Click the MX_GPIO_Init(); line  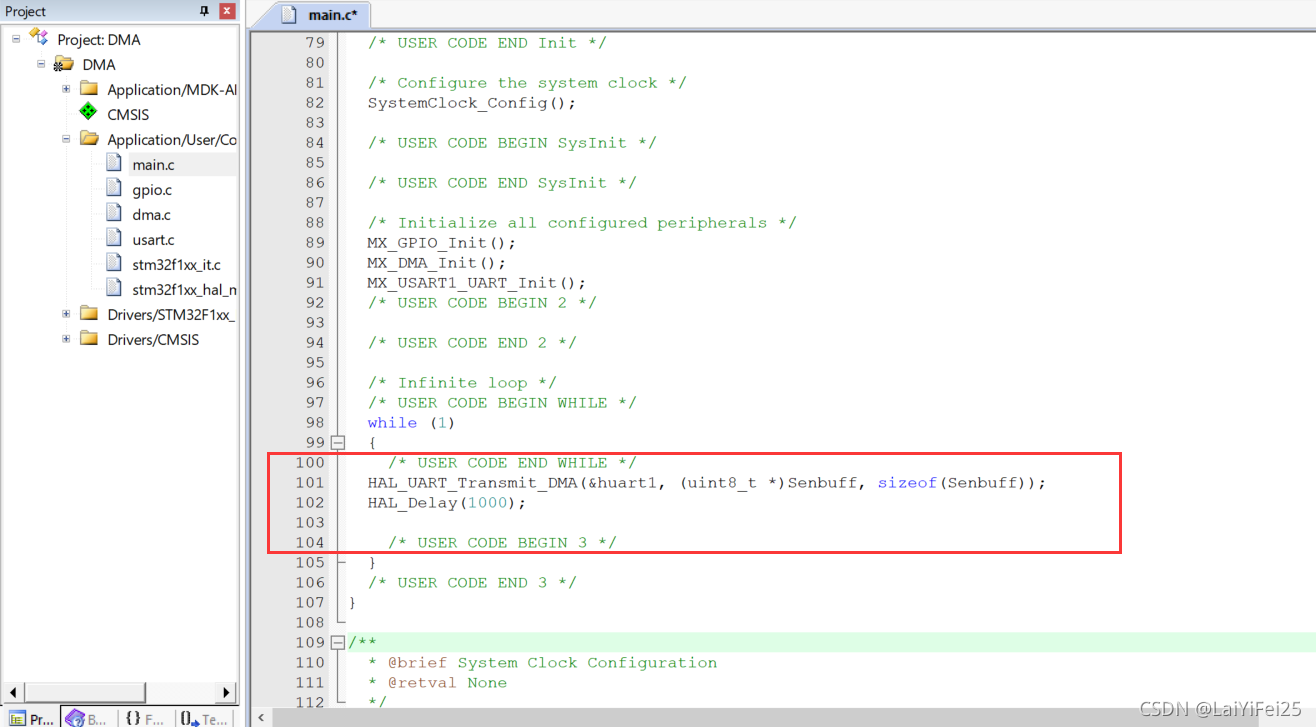pyautogui.click(x=442, y=243)
